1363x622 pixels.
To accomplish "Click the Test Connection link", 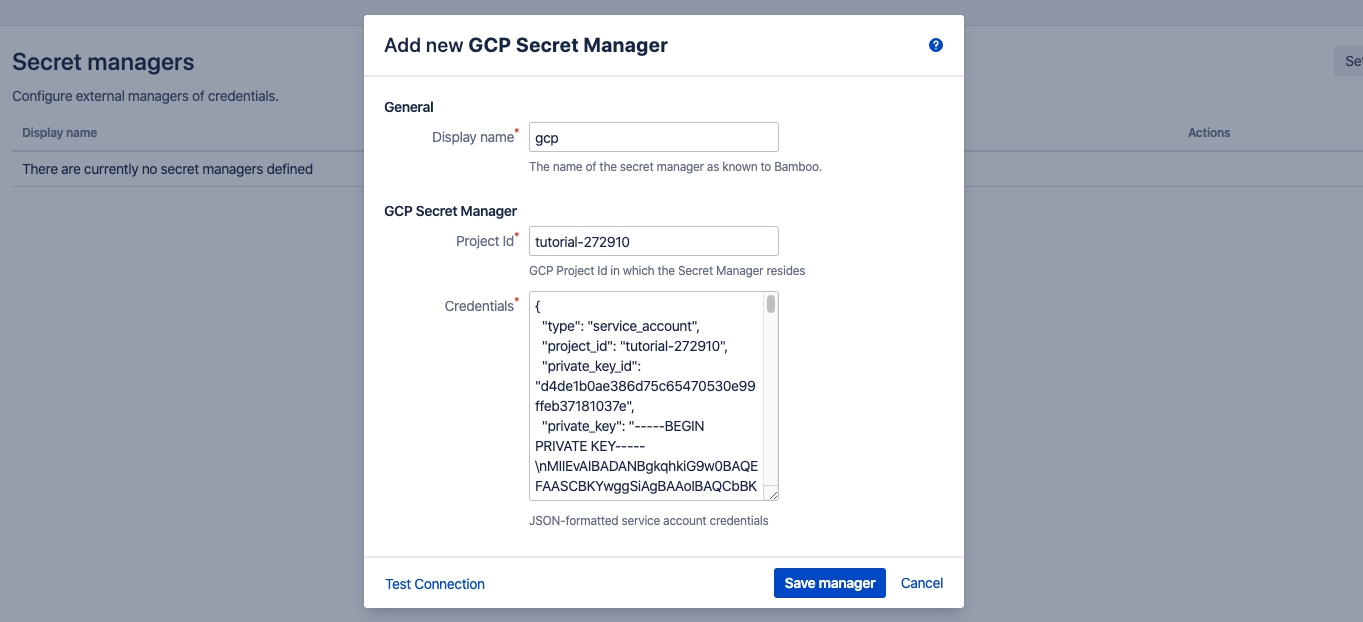I will (435, 584).
